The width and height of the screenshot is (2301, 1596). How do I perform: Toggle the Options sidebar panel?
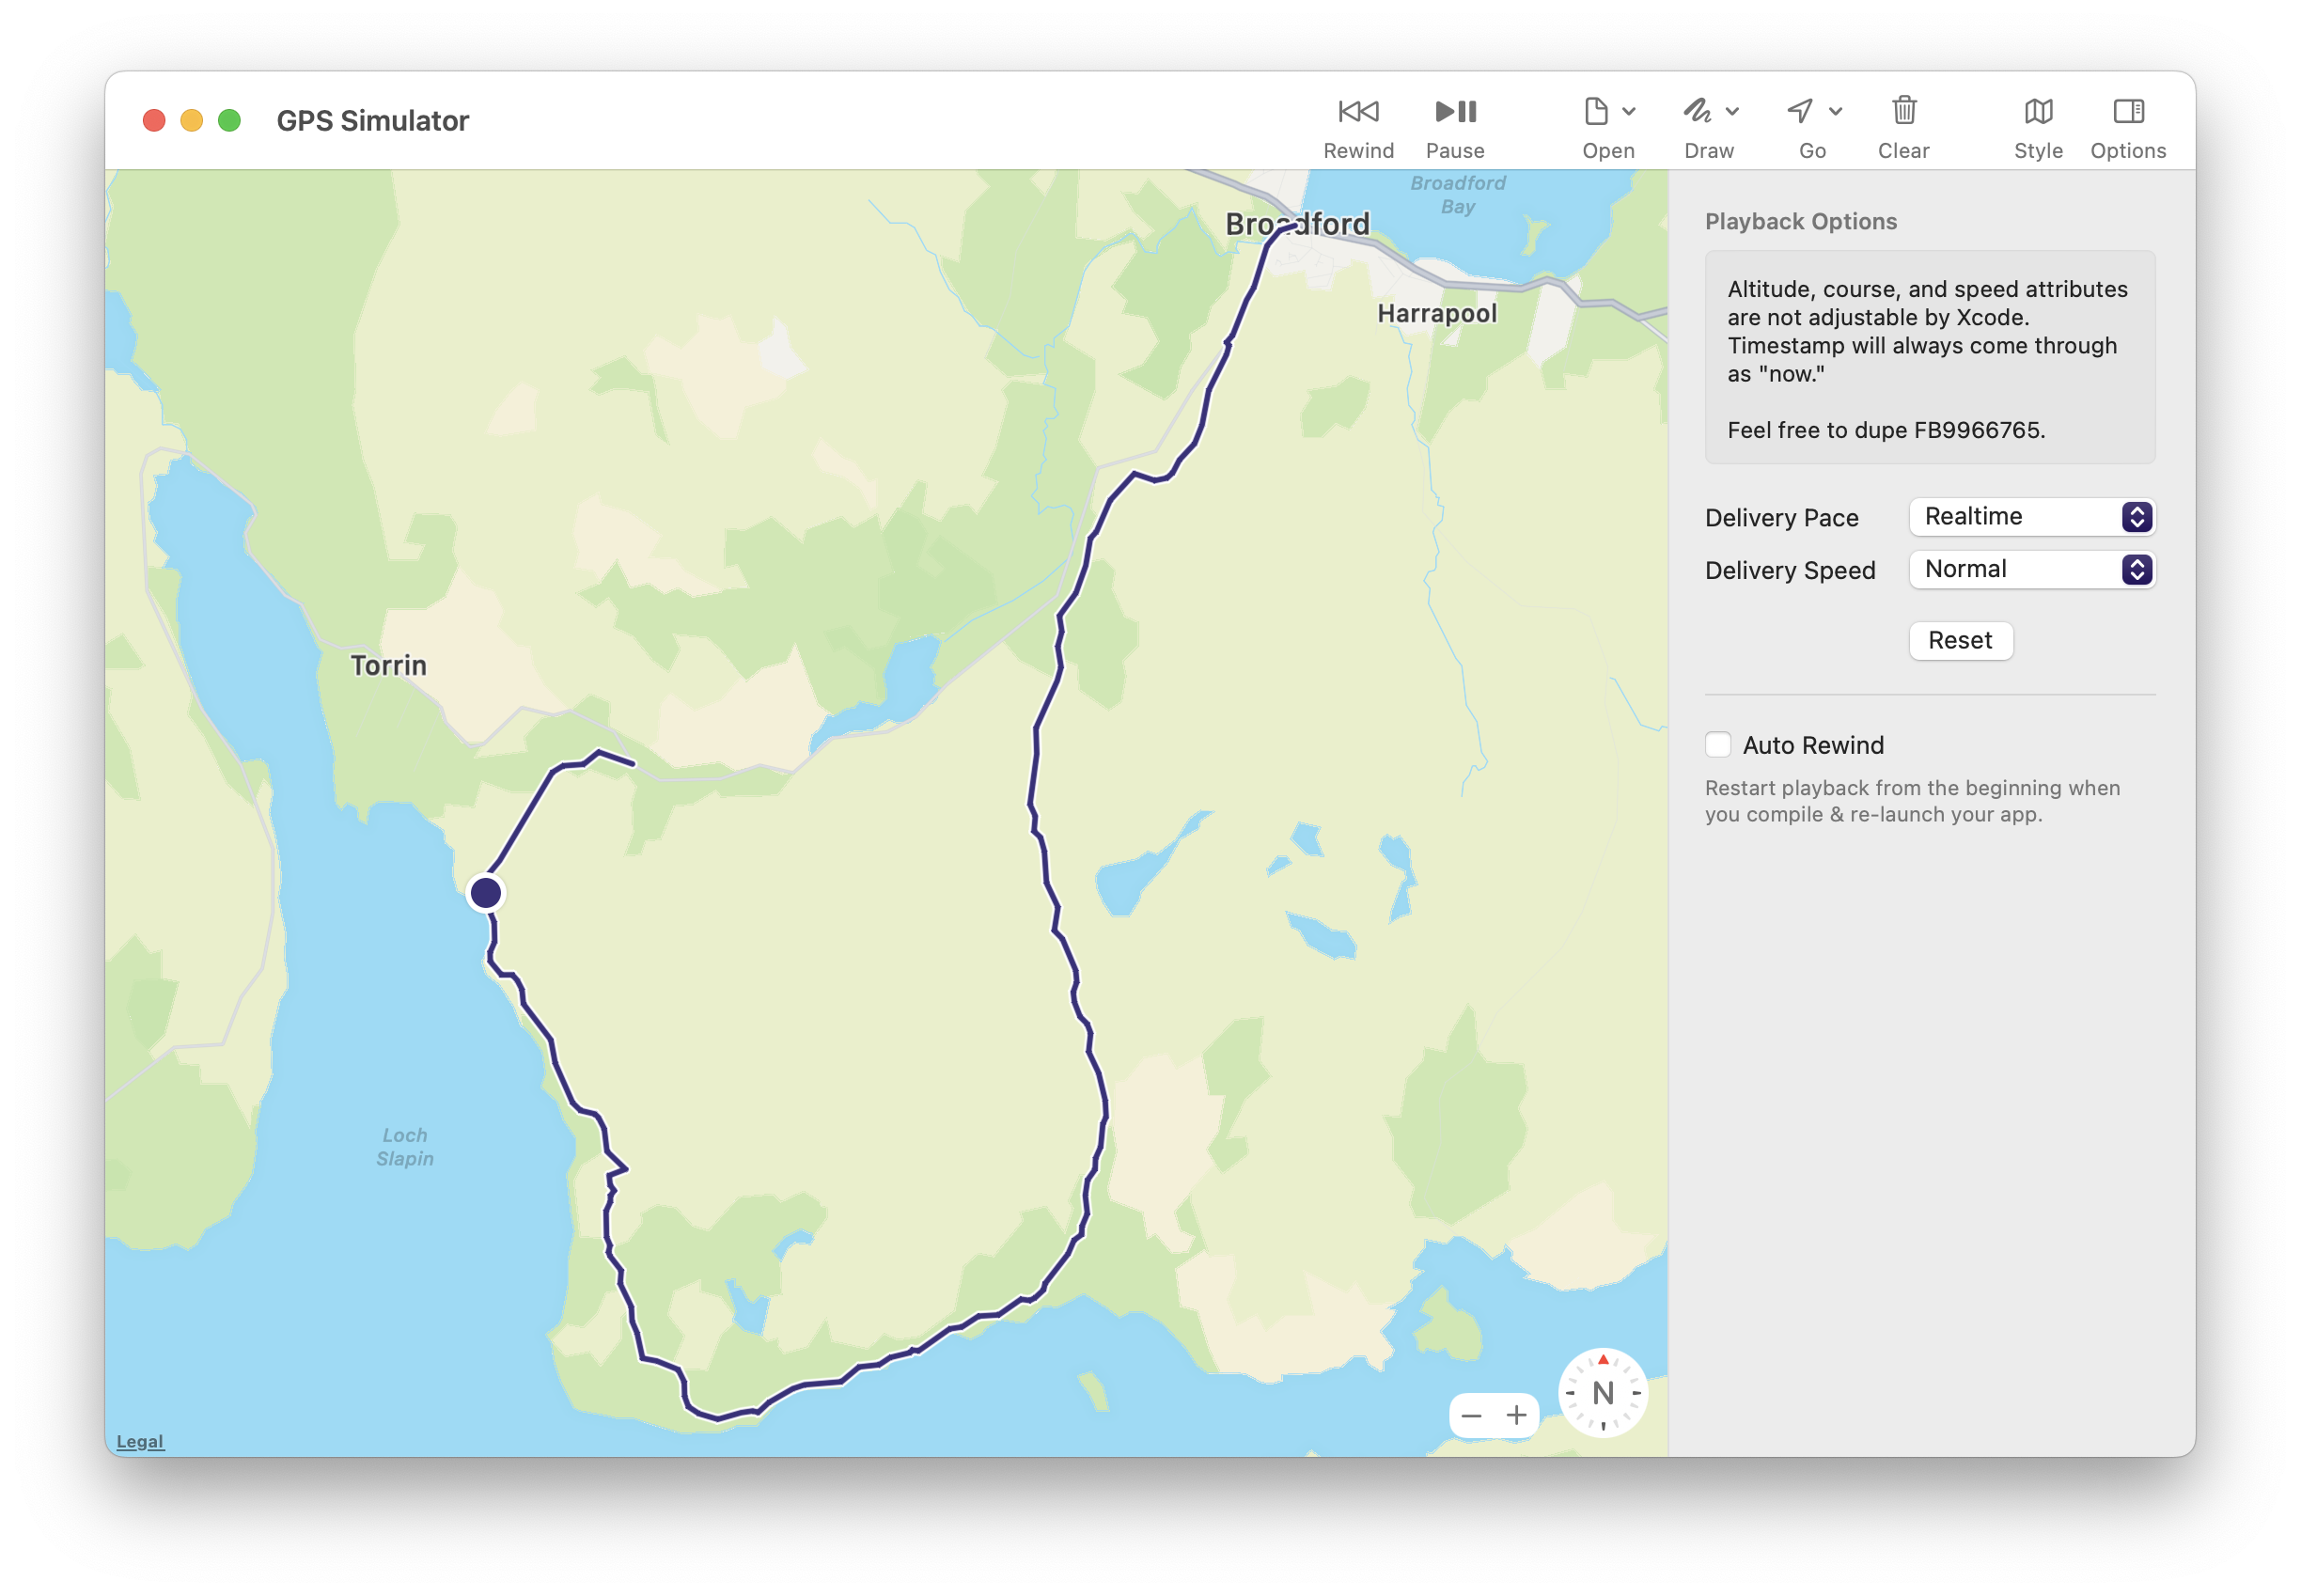tap(2128, 127)
